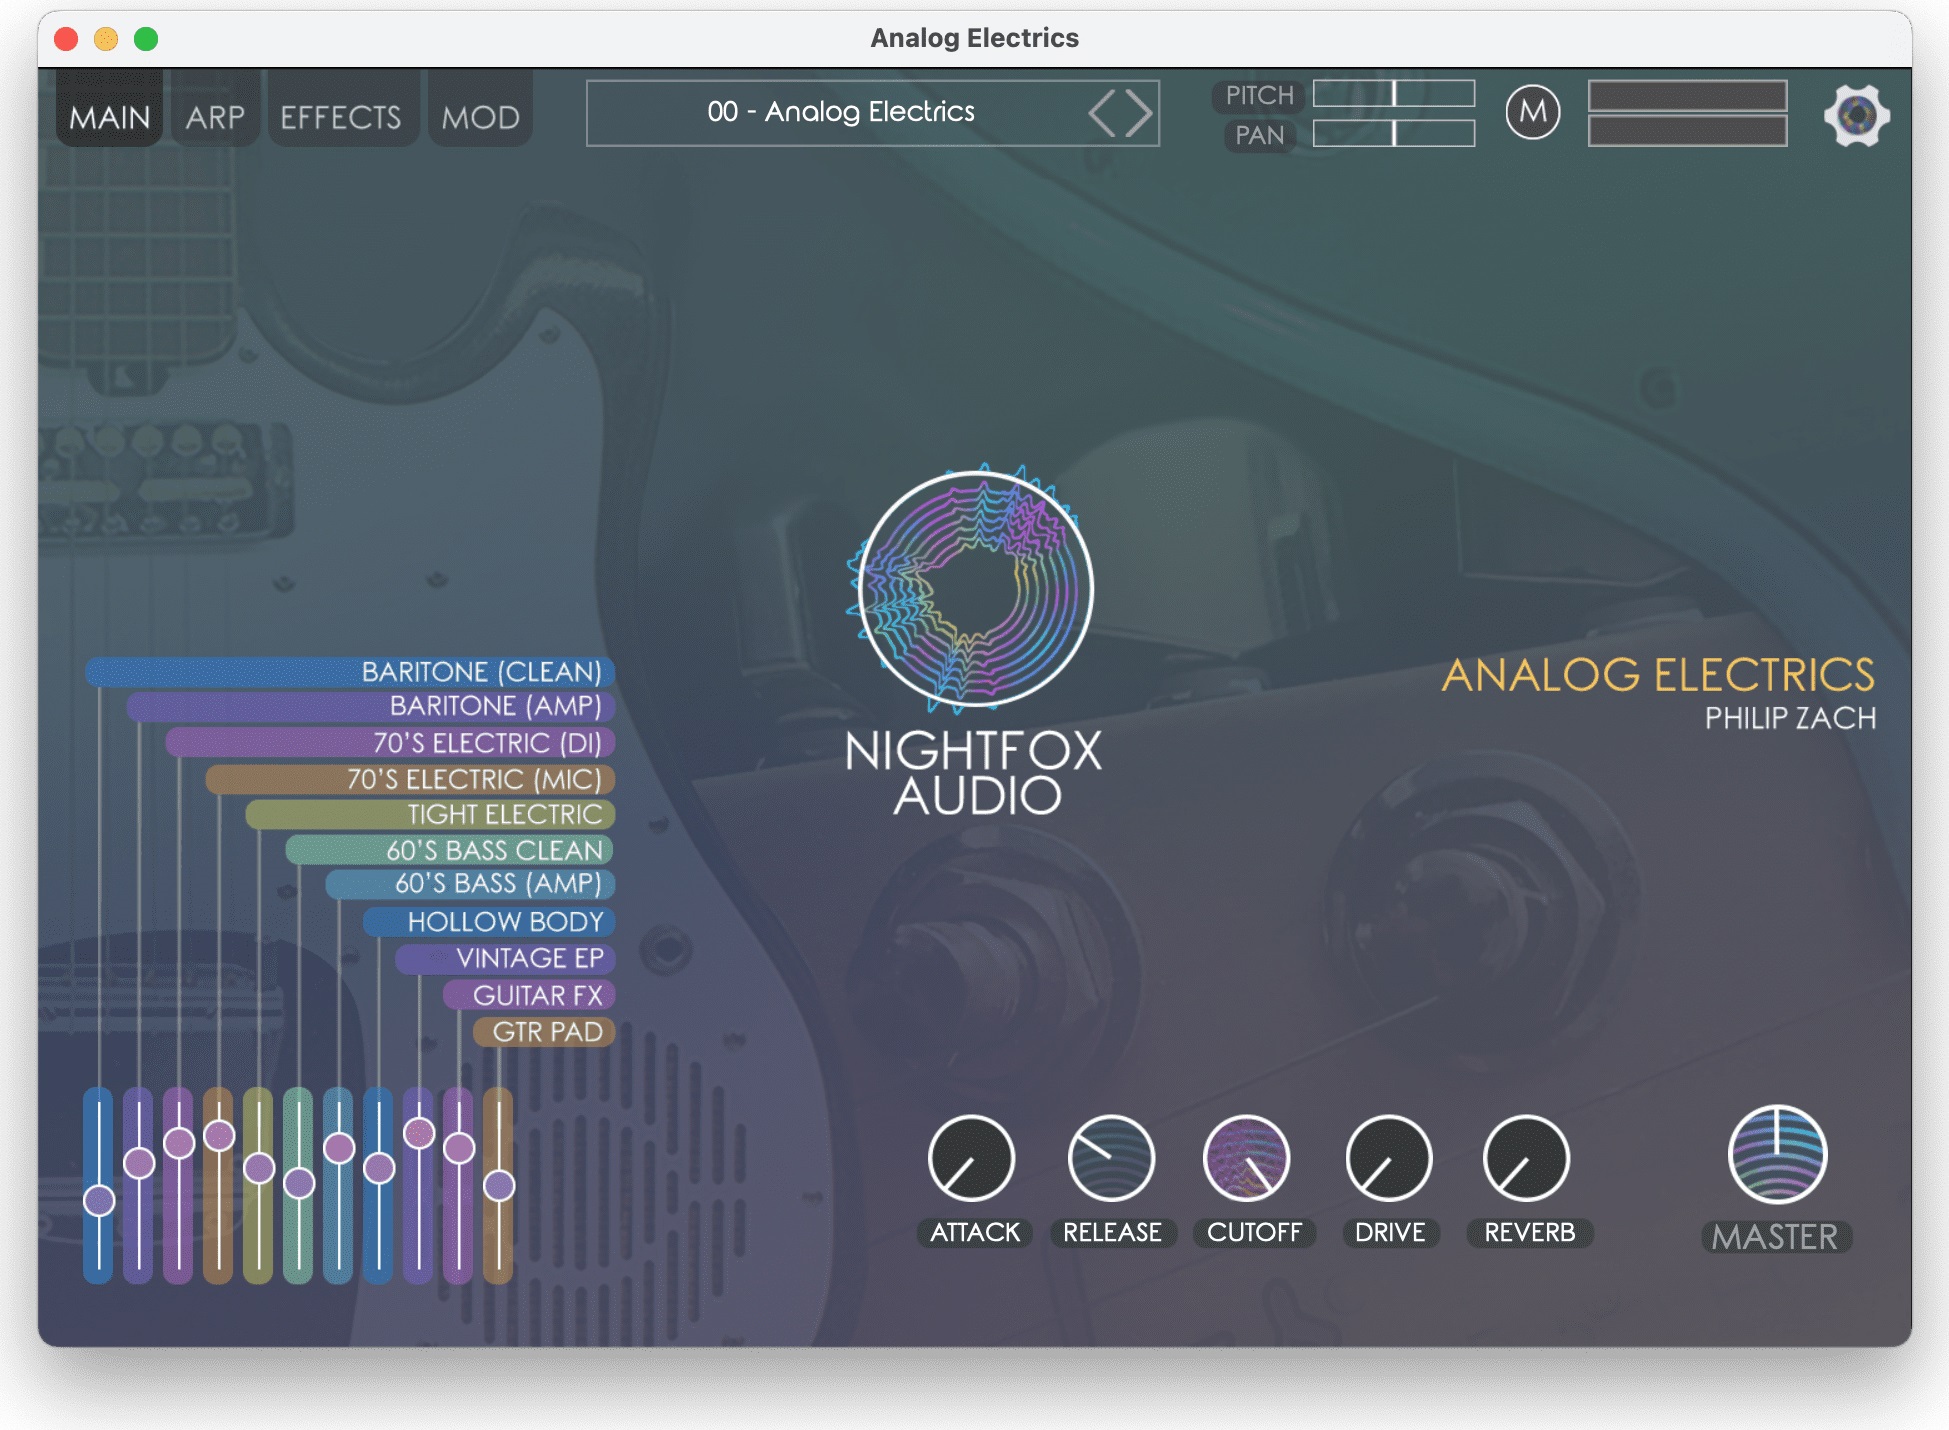1949x1430 pixels.
Task: Select the 60'S BASS CLEAN layer label
Action: 450,850
